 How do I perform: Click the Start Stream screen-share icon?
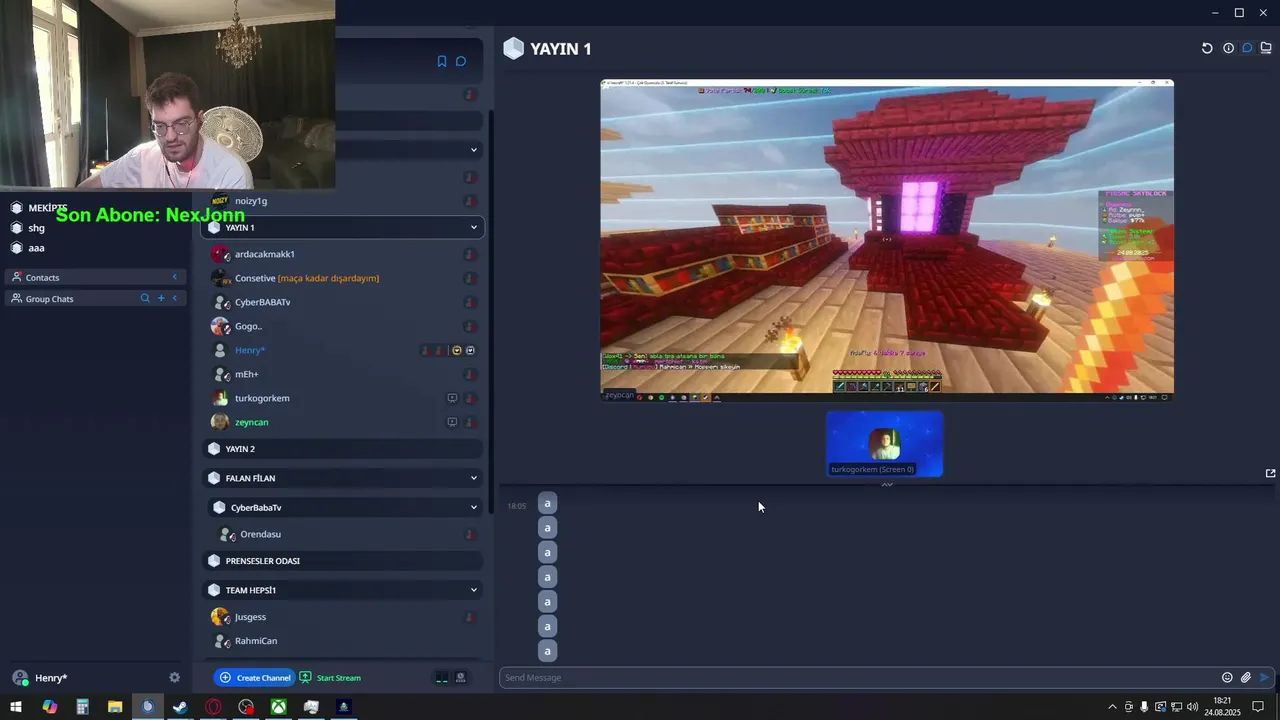[306, 678]
